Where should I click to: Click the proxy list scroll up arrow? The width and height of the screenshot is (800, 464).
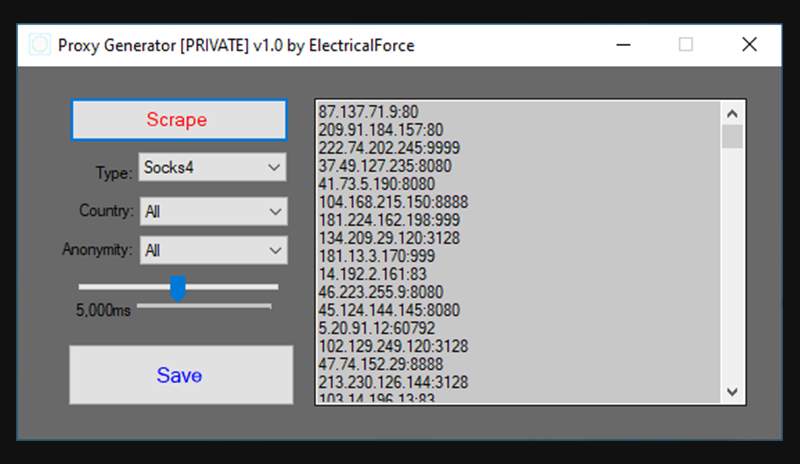(732, 112)
